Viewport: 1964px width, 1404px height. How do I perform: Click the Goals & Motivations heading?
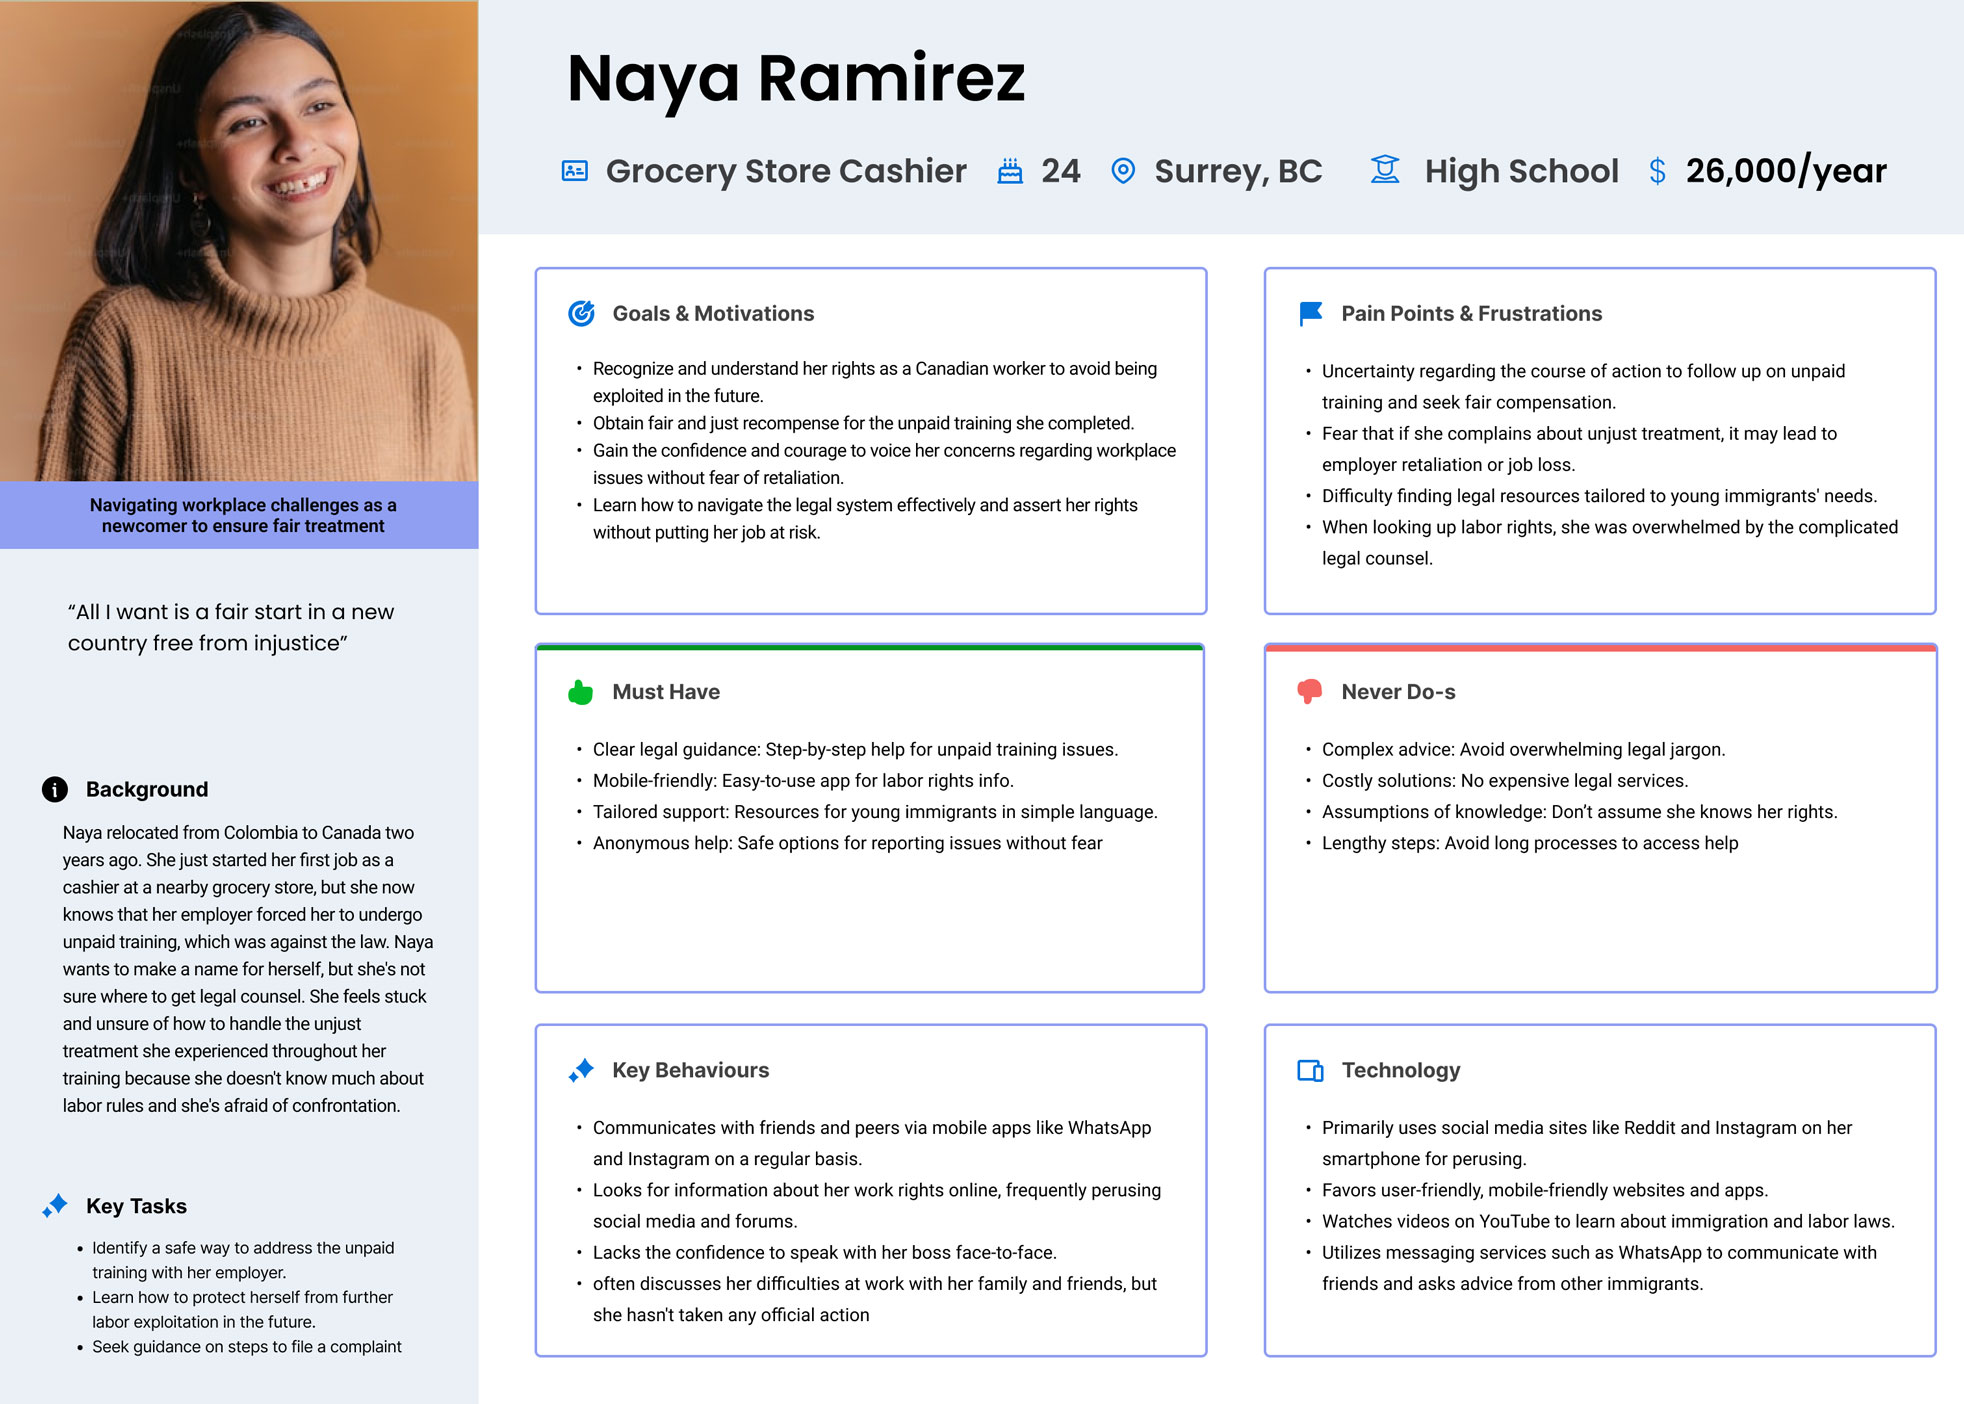[x=713, y=314]
